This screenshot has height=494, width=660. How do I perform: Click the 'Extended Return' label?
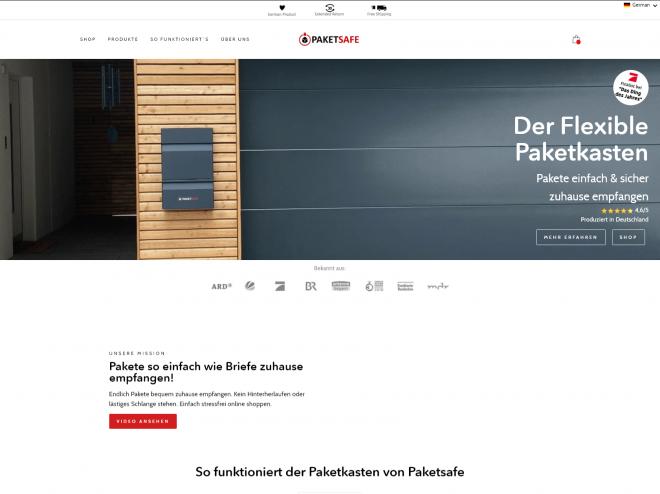pyautogui.click(x=329, y=14)
